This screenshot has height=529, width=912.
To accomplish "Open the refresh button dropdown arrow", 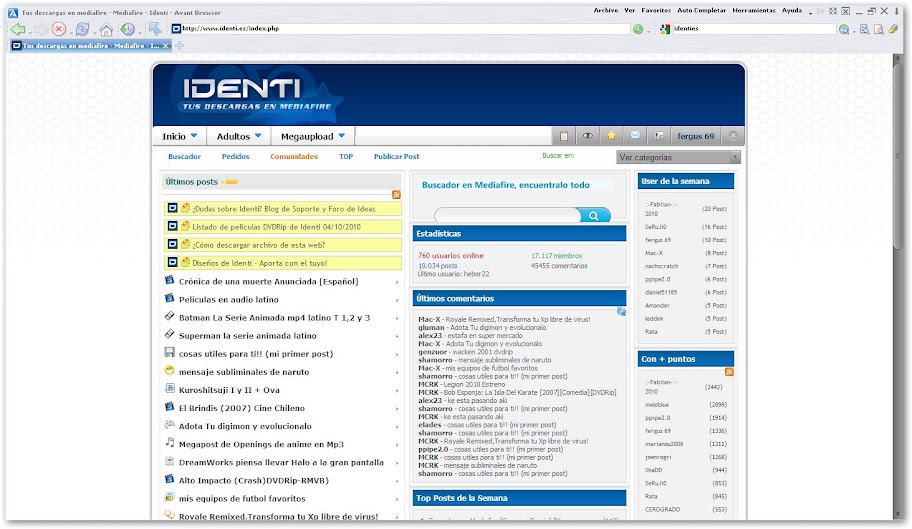I will point(93,31).
